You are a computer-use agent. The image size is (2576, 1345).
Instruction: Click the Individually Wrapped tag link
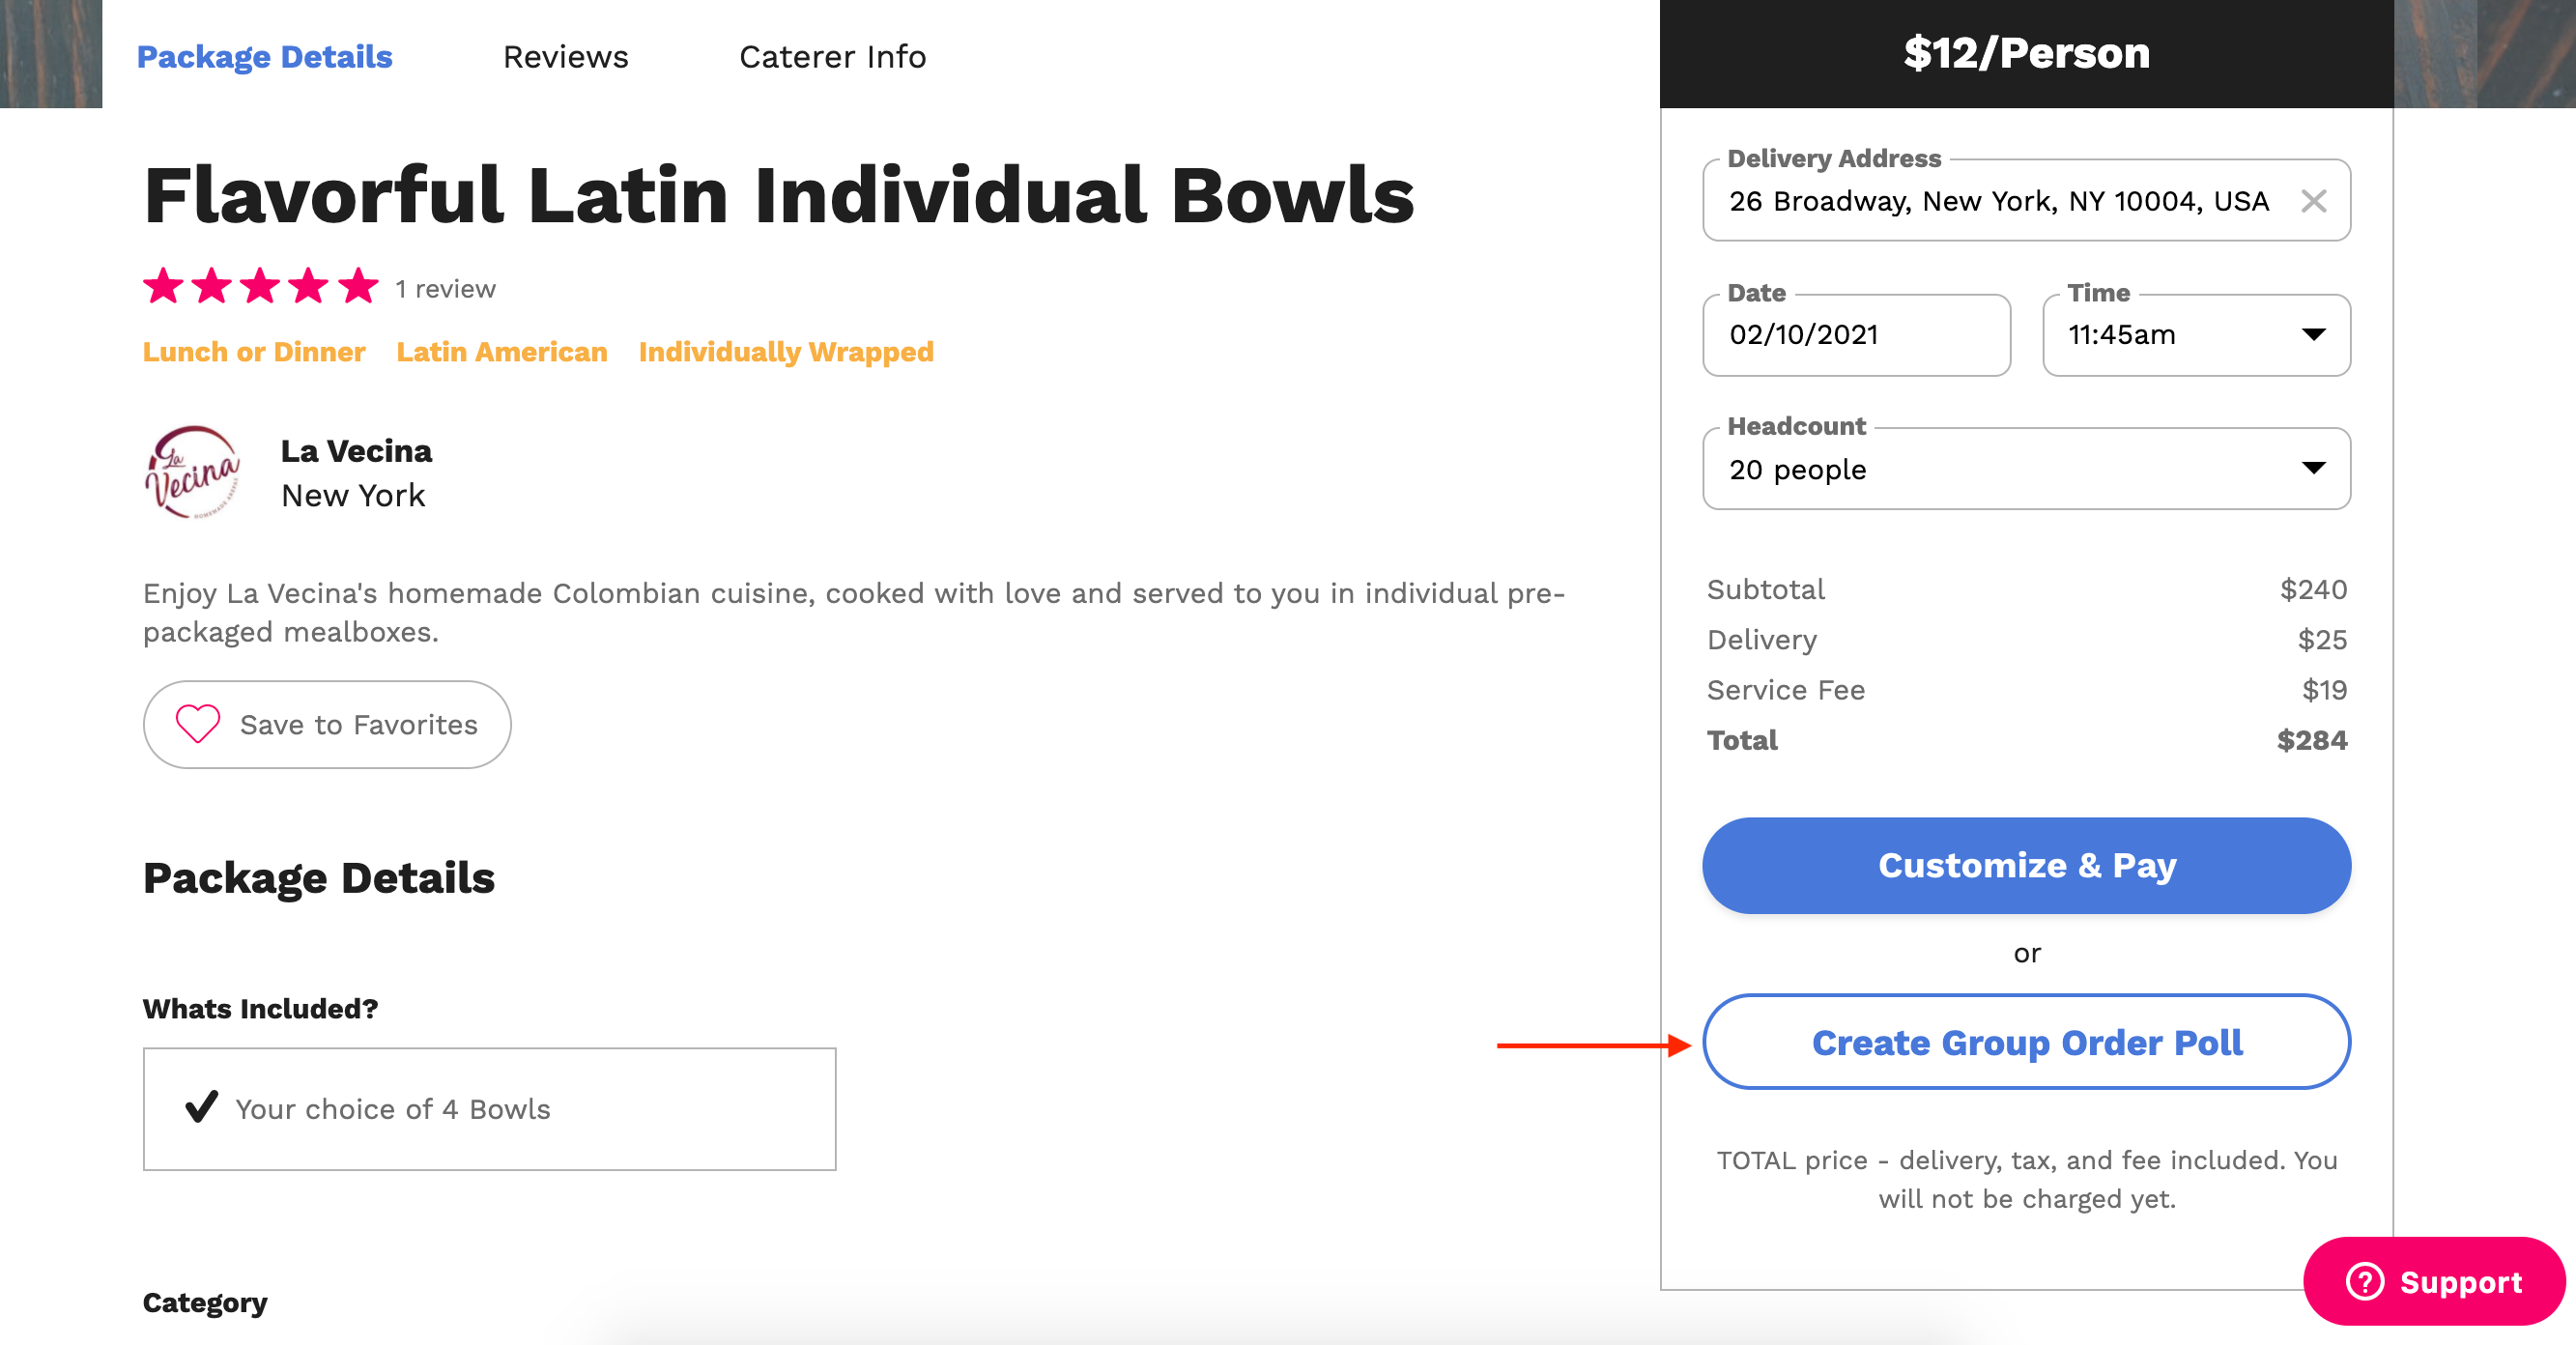[785, 352]
